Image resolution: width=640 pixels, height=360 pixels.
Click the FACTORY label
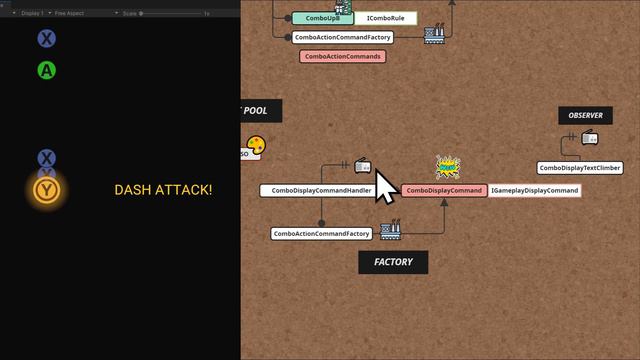coord(393,262)
